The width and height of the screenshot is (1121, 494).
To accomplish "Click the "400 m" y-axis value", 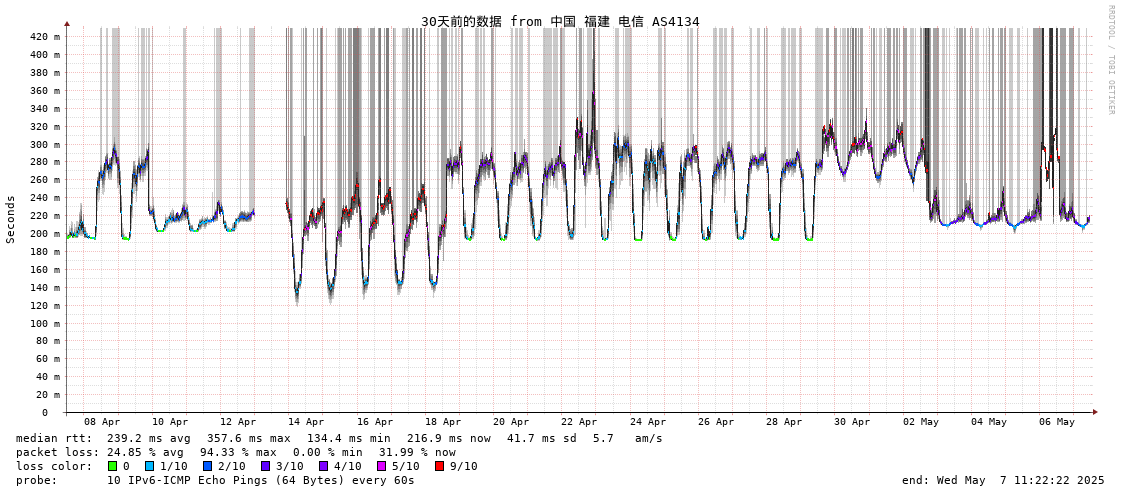I will (46, 54).
